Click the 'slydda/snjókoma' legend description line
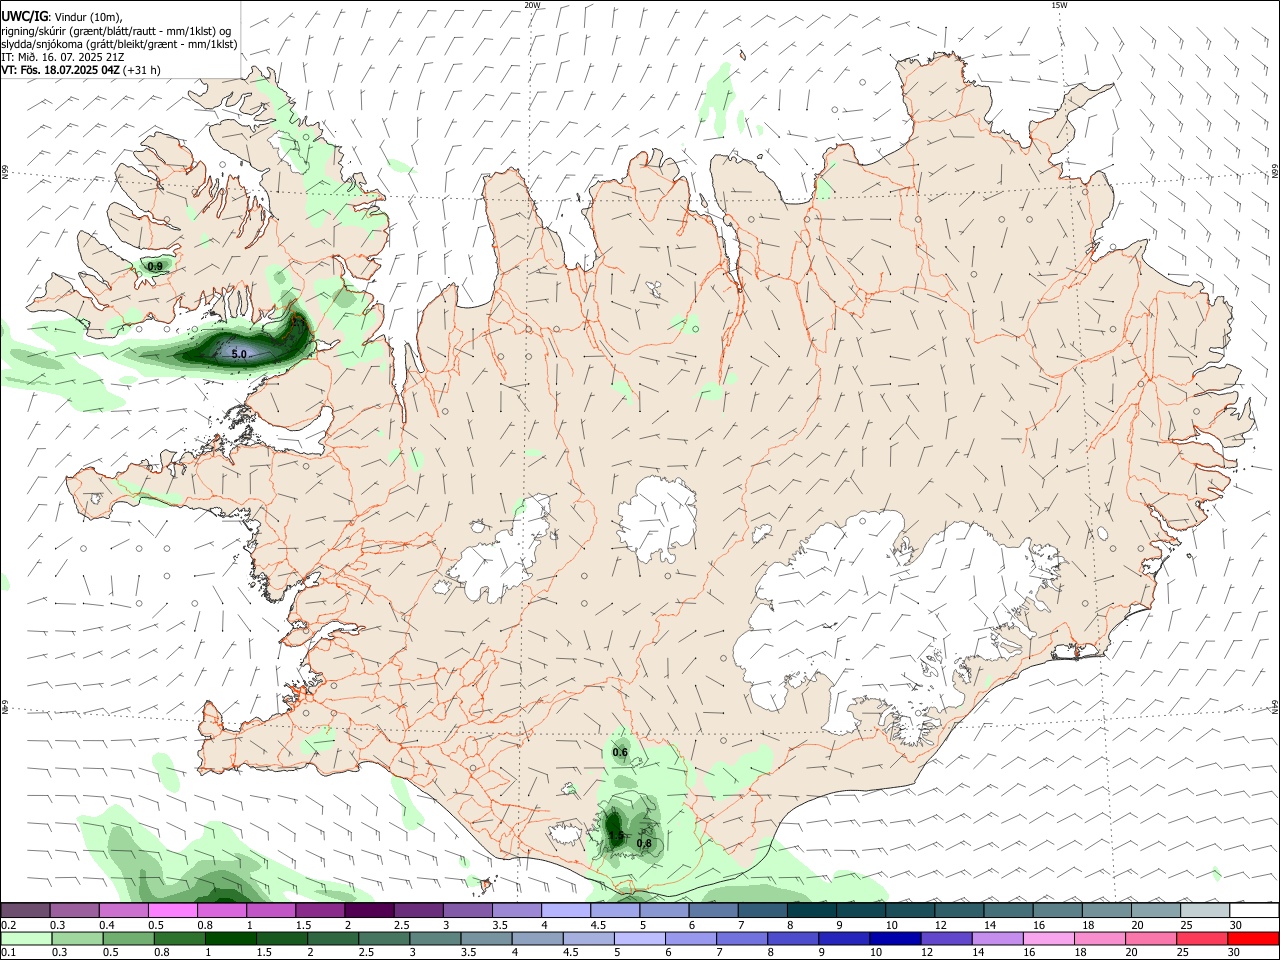The image size is (1280, 960). tap(119, 44)
